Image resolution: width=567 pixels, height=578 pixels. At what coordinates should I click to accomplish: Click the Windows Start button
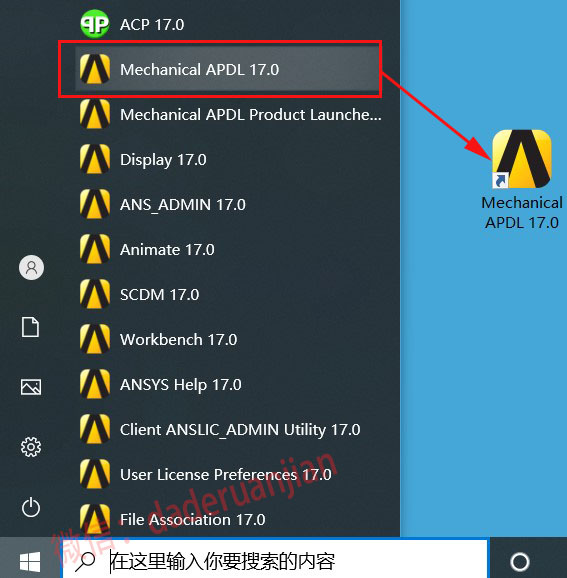[x=30, y=562]
